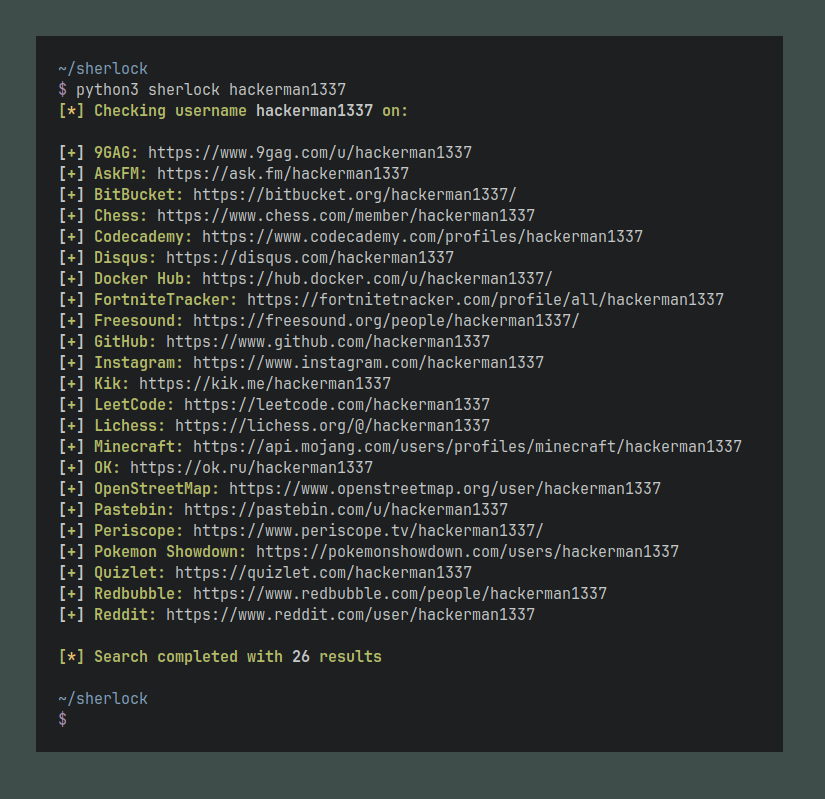Click the FortniteTracker profile URL
The height and width of the screenshot is (799, 825).
click(485, 300)
